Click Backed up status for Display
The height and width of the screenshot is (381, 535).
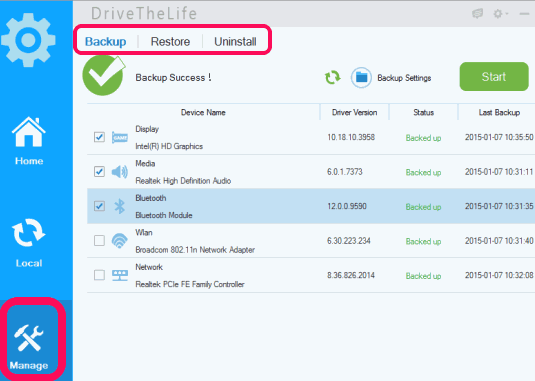point(423,138)
